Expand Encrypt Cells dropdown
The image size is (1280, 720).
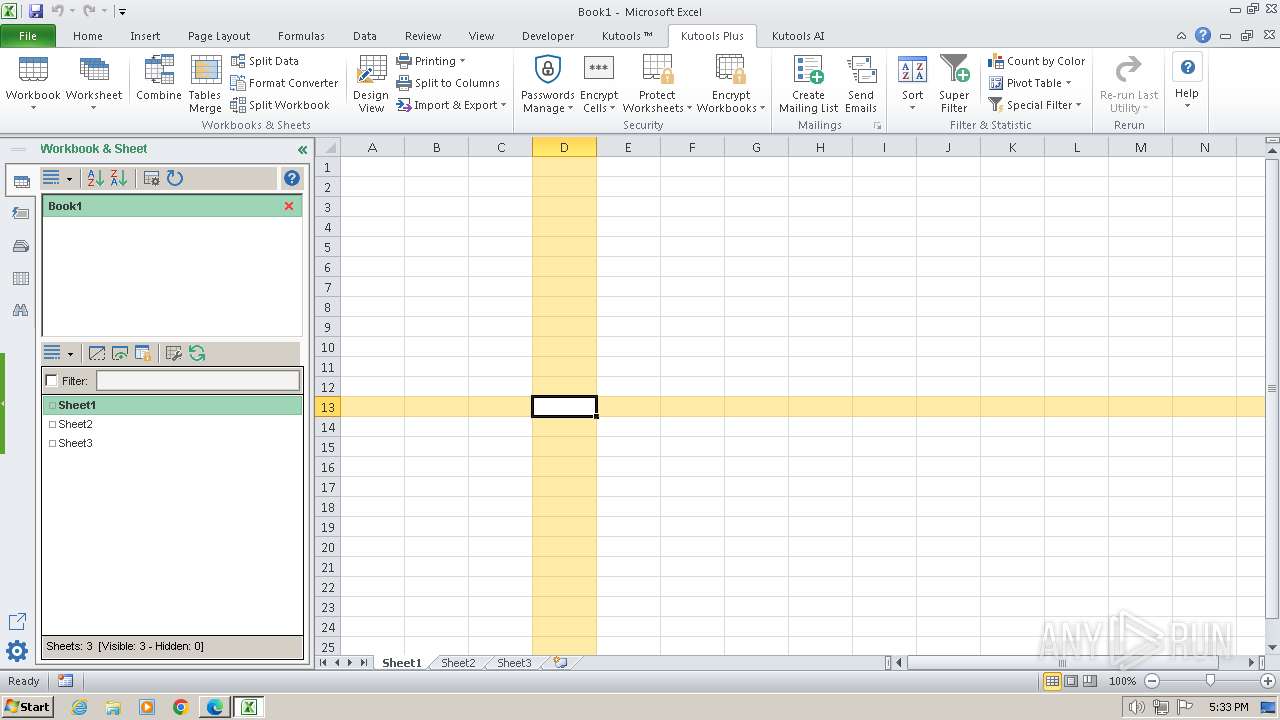599,84
